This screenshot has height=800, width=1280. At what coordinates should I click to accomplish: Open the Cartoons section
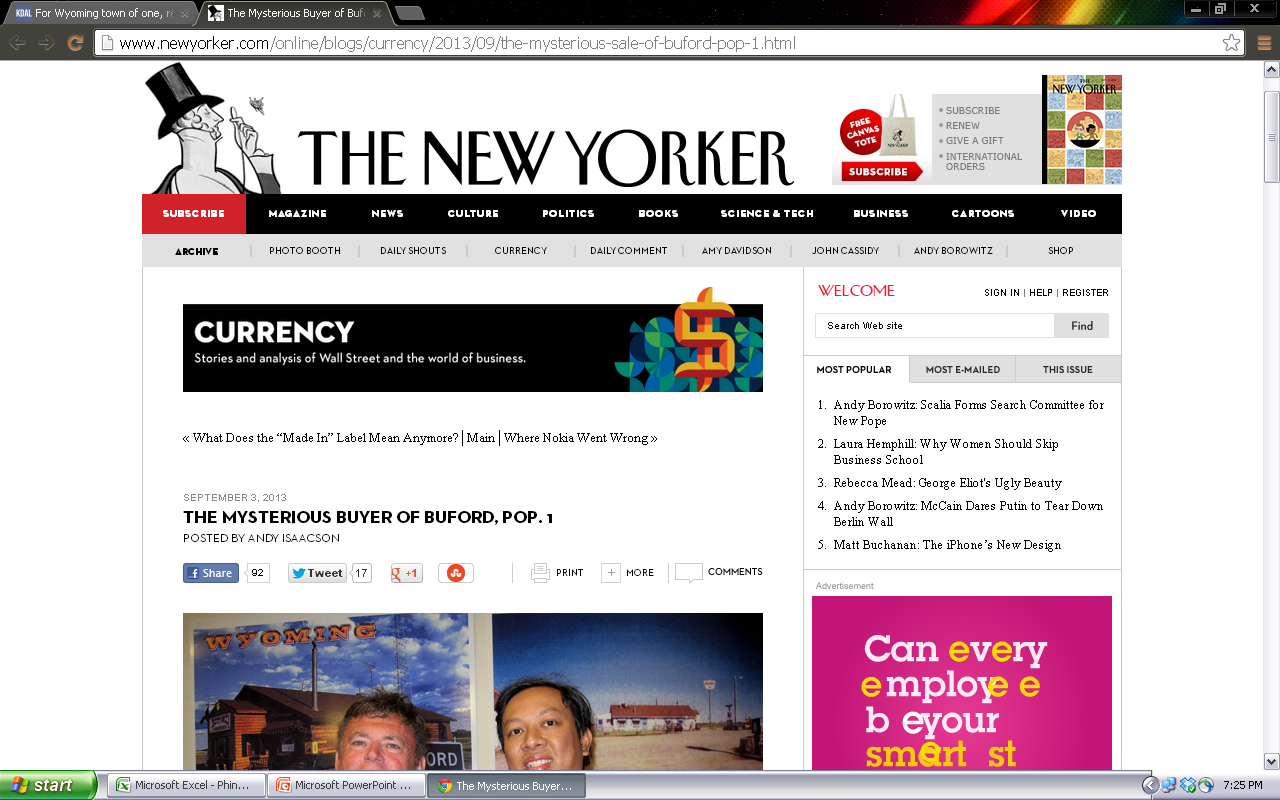(x=983, y=214)
